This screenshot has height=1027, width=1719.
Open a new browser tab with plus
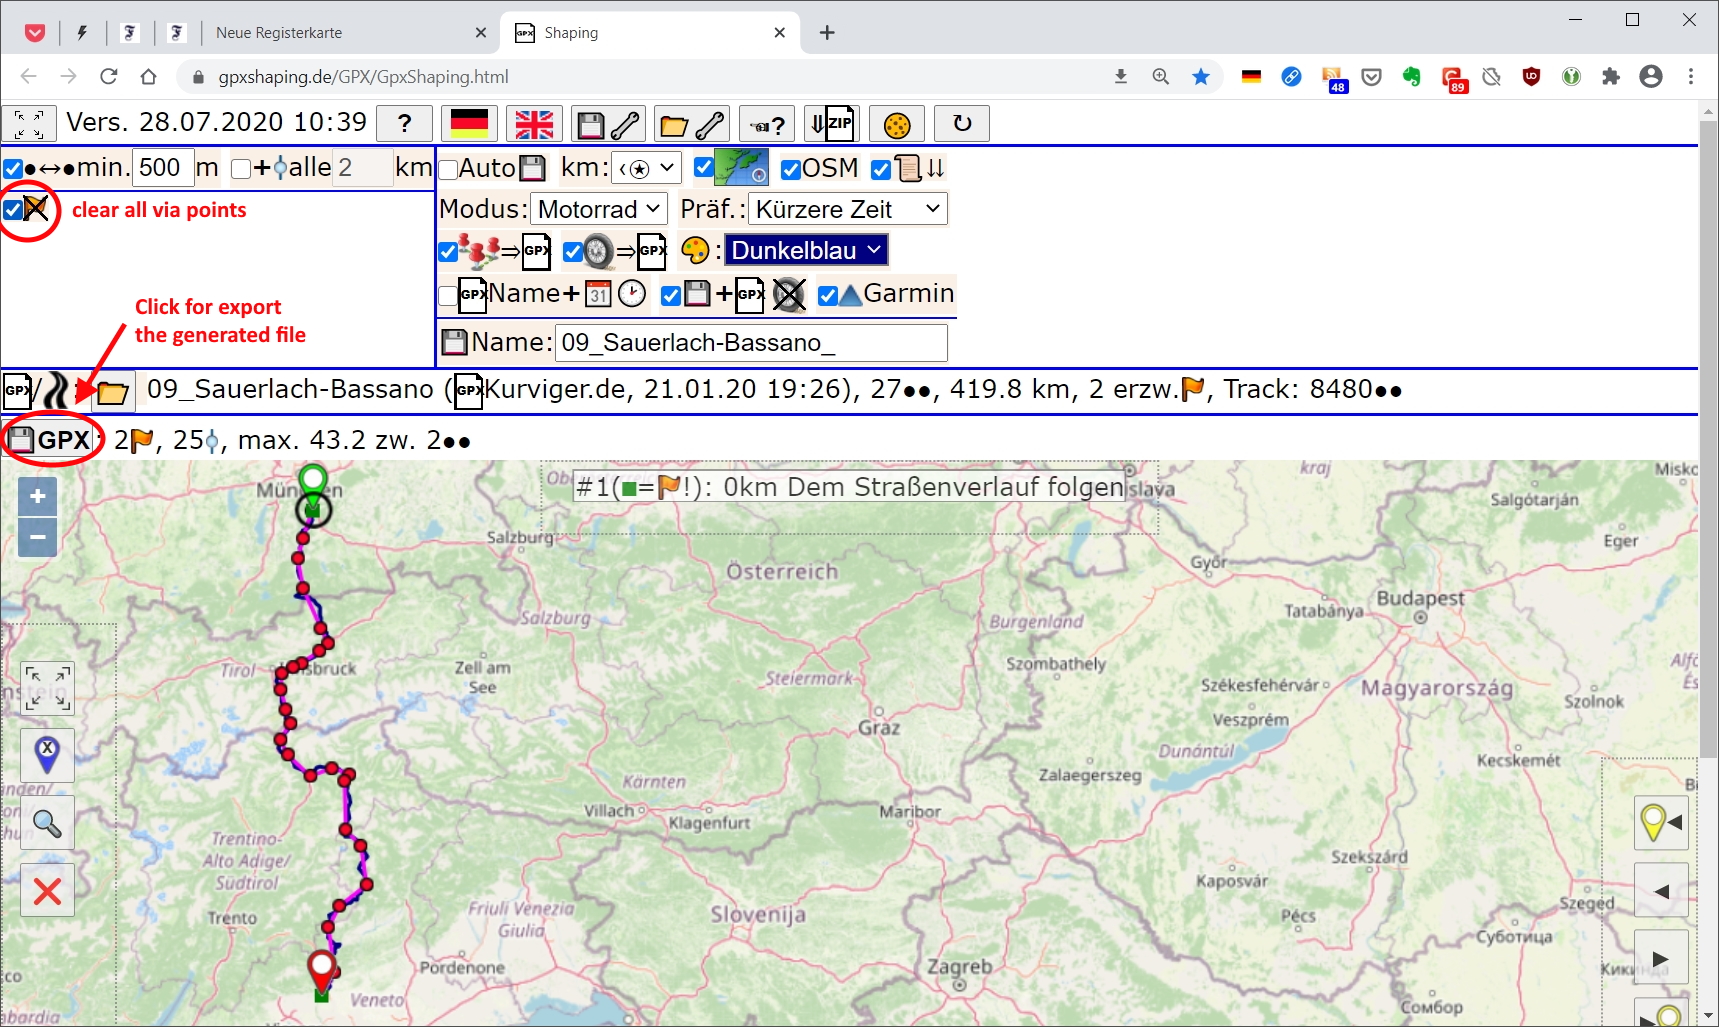pos(827,33)
